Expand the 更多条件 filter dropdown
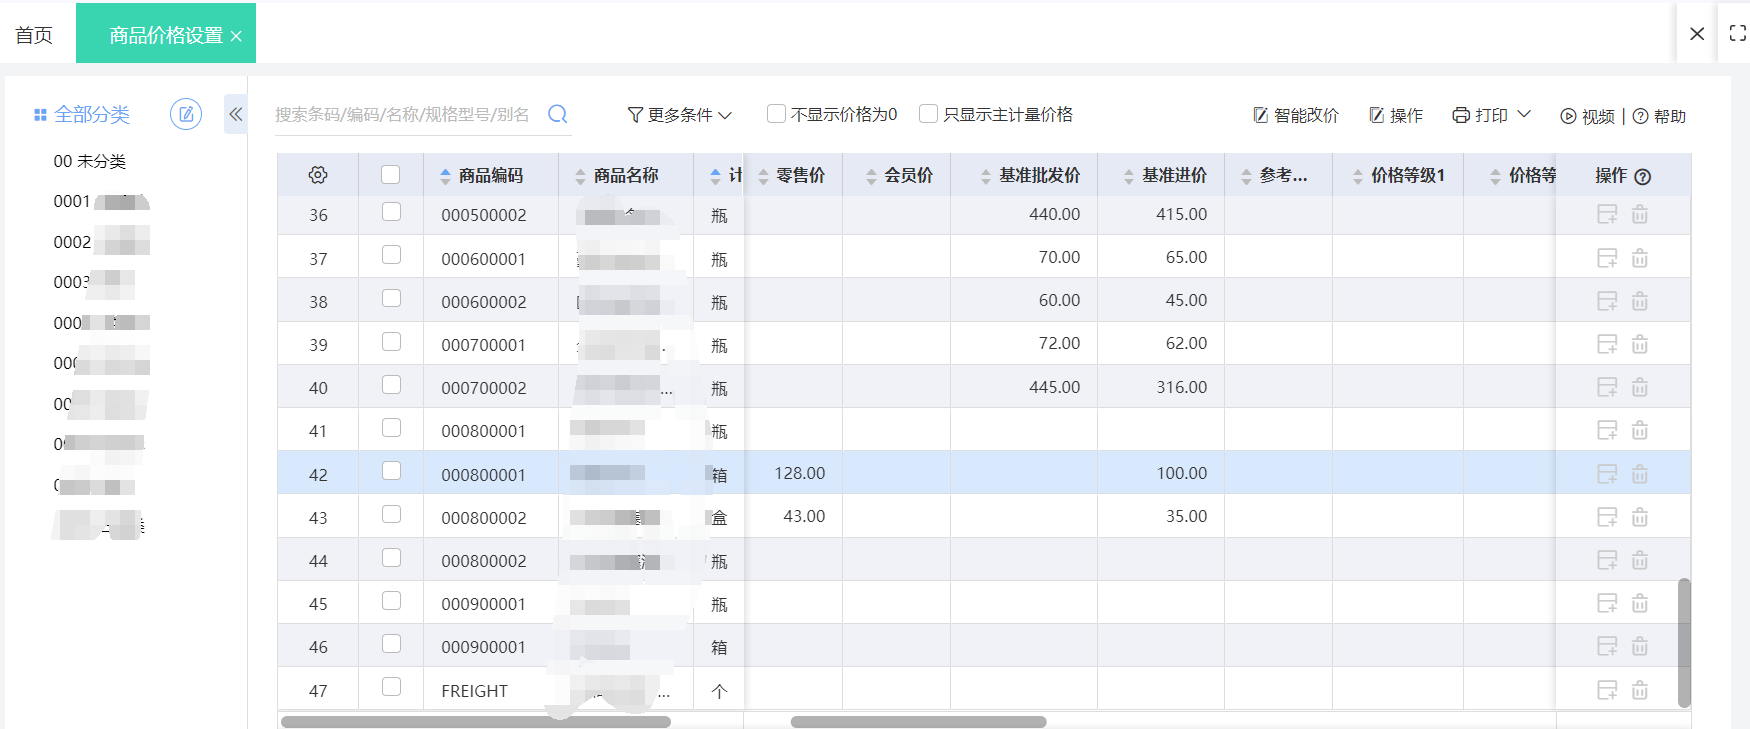1750x729 pixels. point(680,115)
